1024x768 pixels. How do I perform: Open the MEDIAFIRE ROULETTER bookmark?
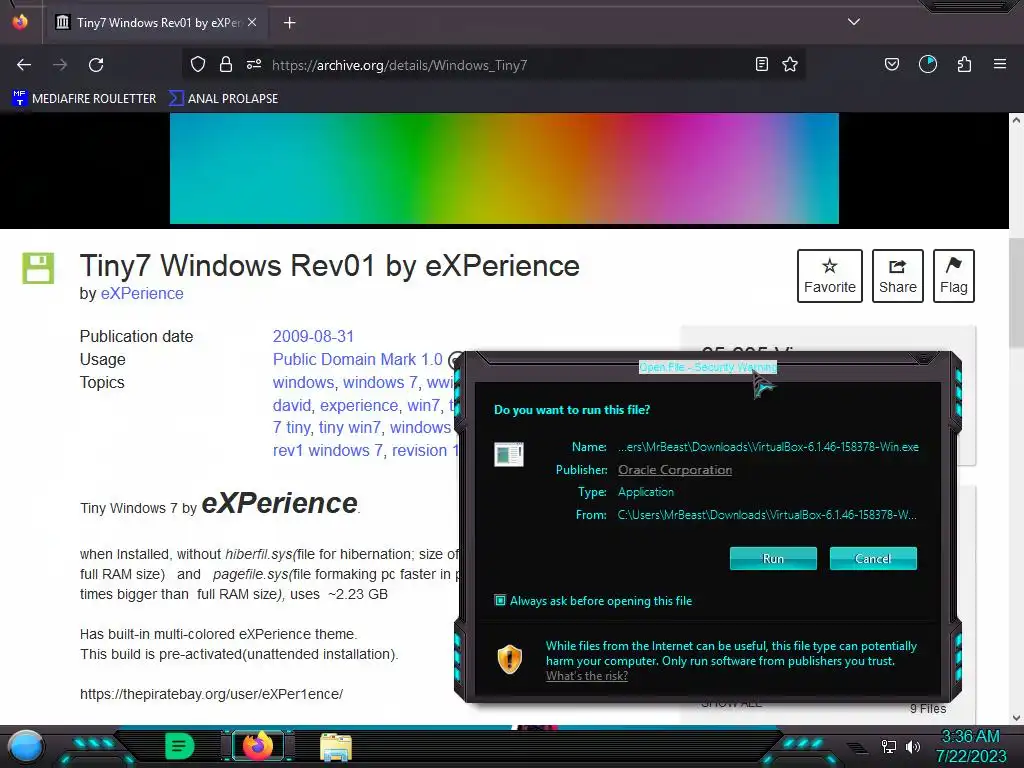(x=84, y=99)
